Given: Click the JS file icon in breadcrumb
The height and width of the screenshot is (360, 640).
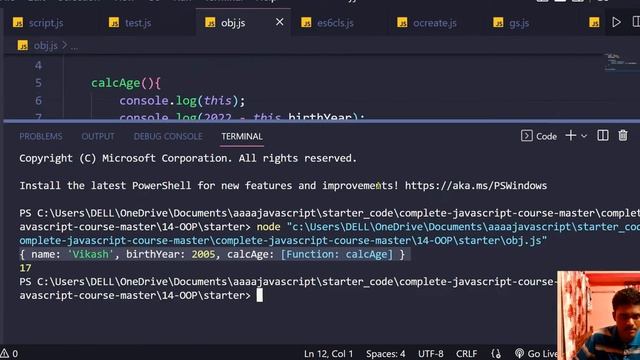Looking at the screenshot, I should click(23, 45).
